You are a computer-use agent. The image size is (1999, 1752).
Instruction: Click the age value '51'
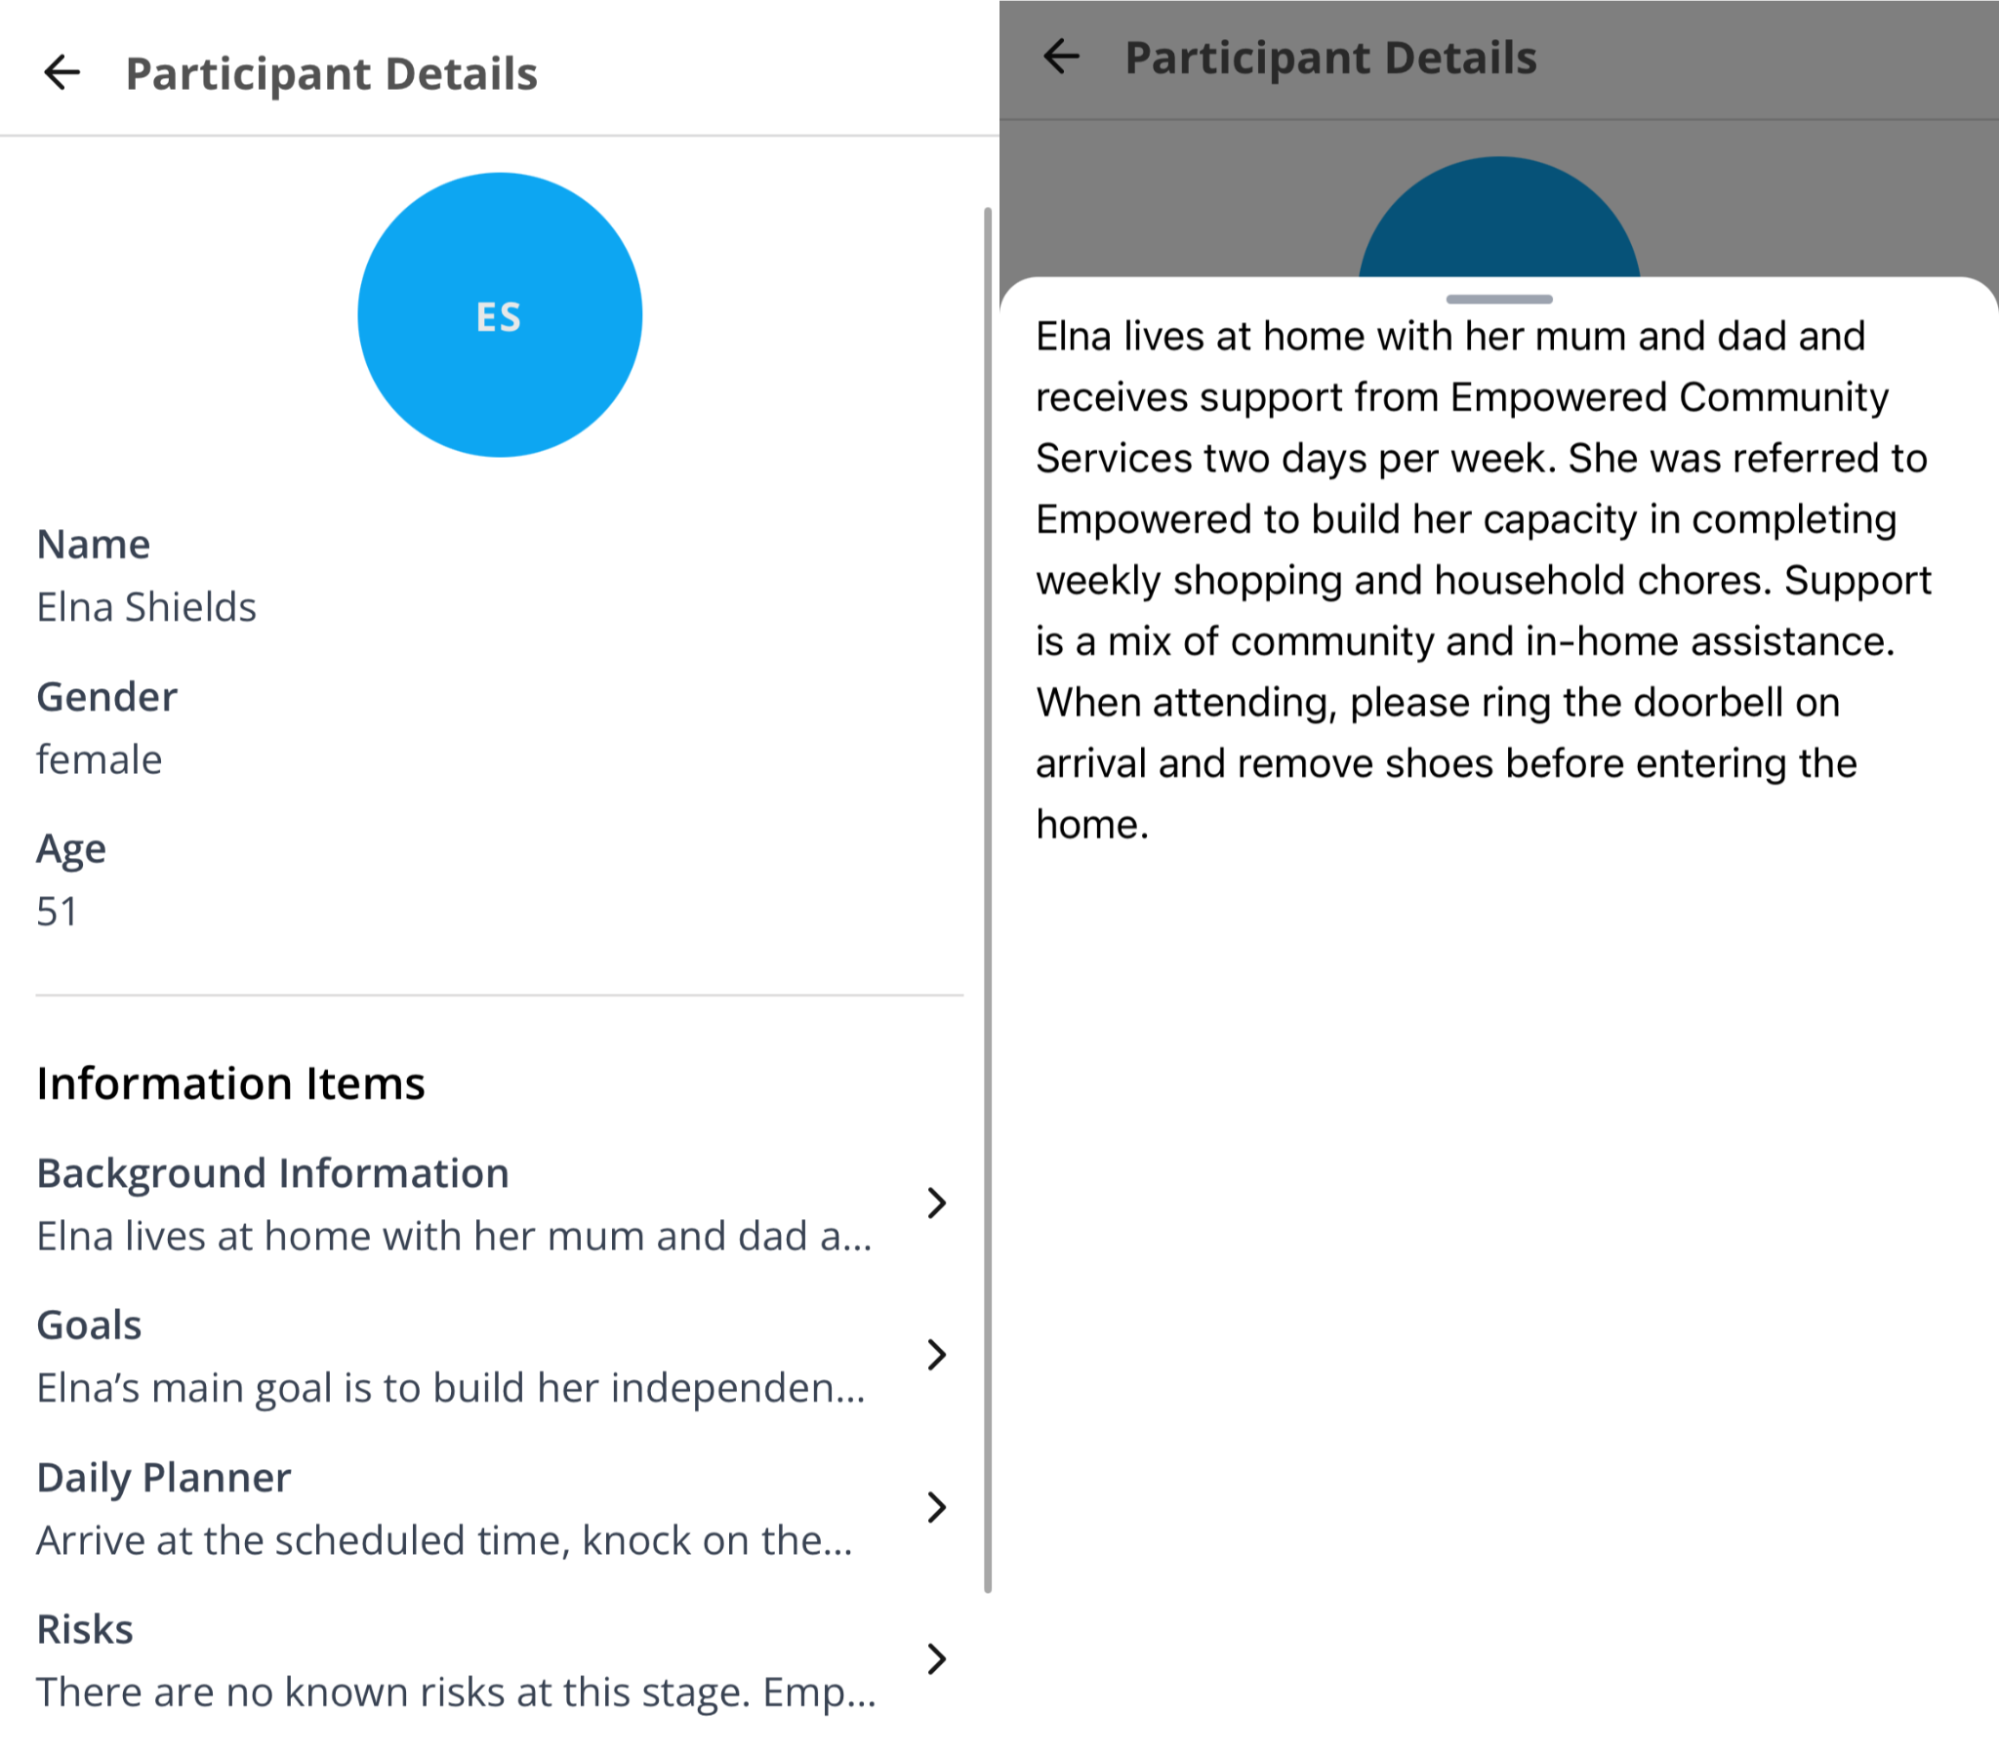pos(57,911)
